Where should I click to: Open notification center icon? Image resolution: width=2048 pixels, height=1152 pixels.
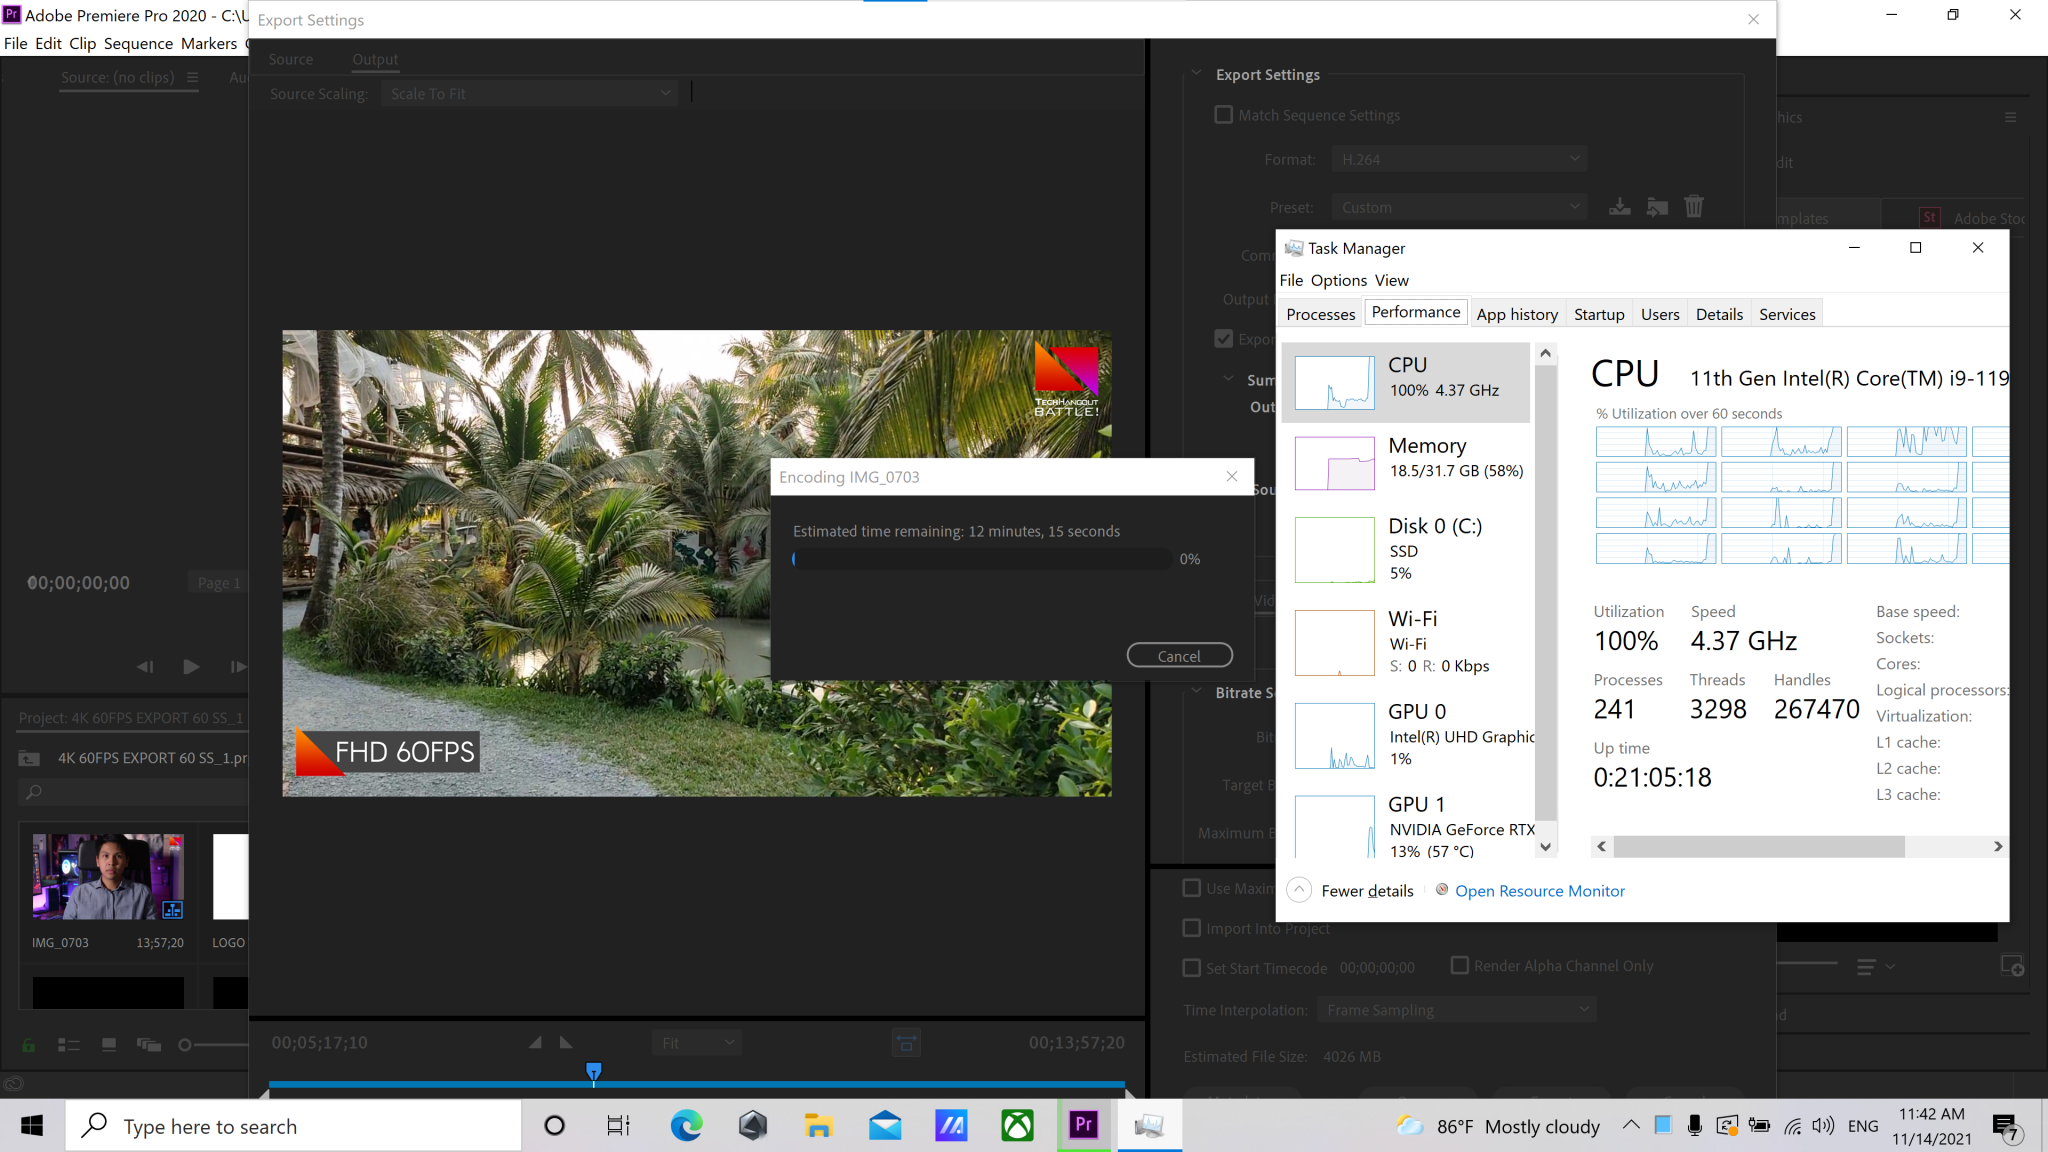click(2007, 1127)
